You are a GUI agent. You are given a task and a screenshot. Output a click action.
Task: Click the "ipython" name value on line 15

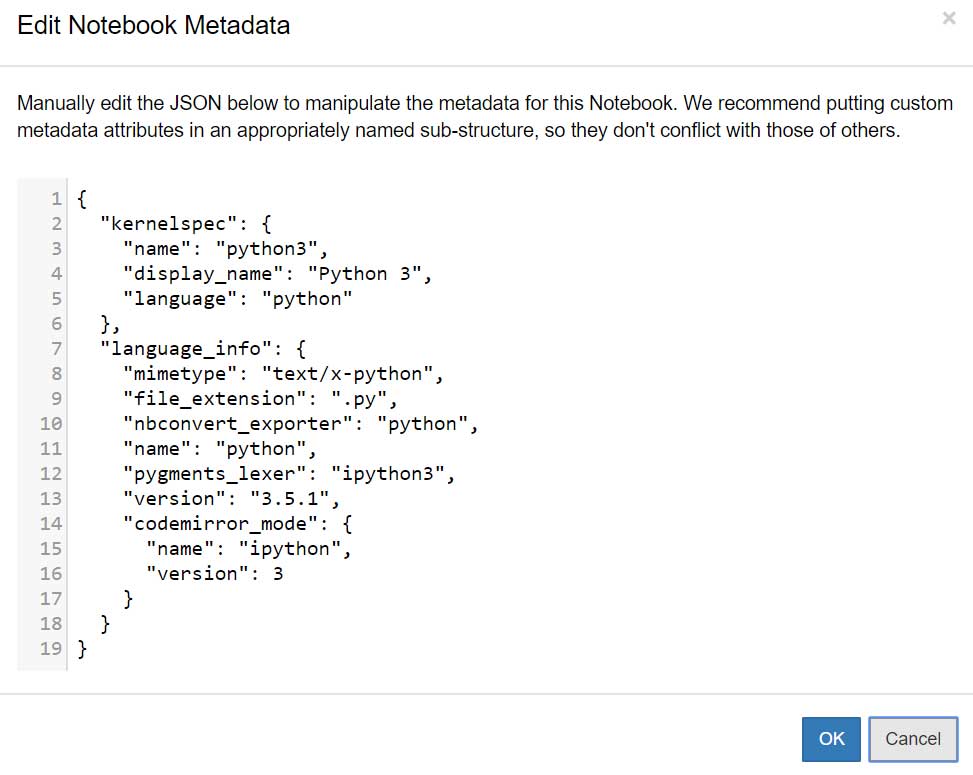click(x=298, y=548)
